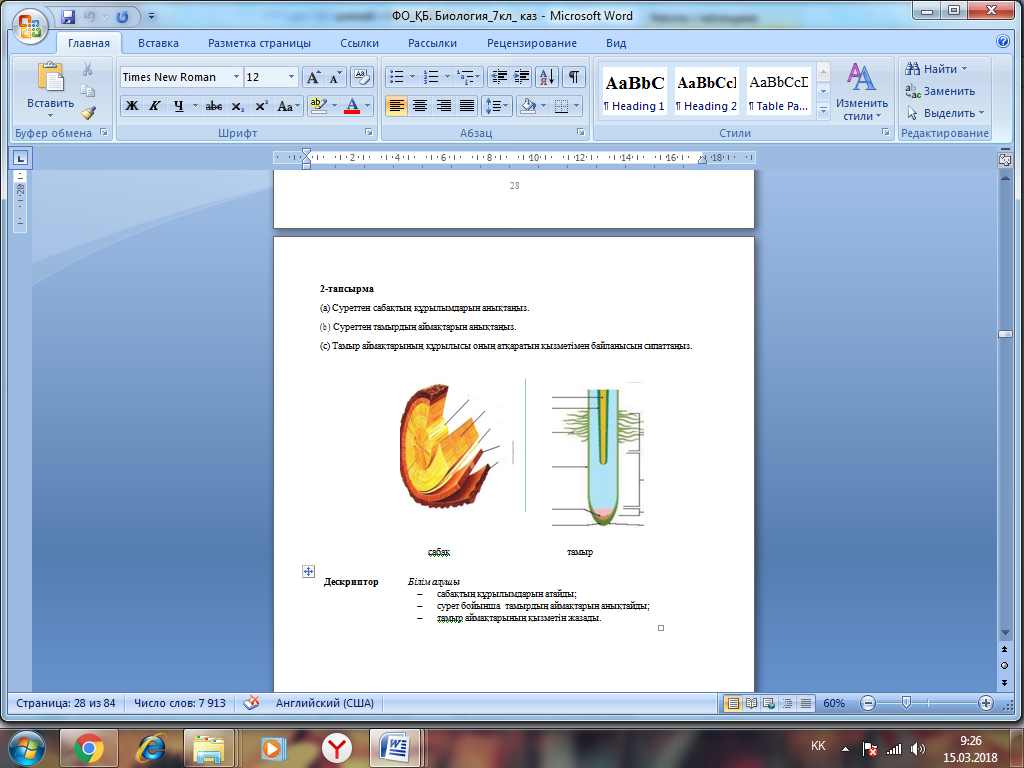Open the font size 12 dropdown
This screenshot has height=768, width=1024.
pos(291,77)
